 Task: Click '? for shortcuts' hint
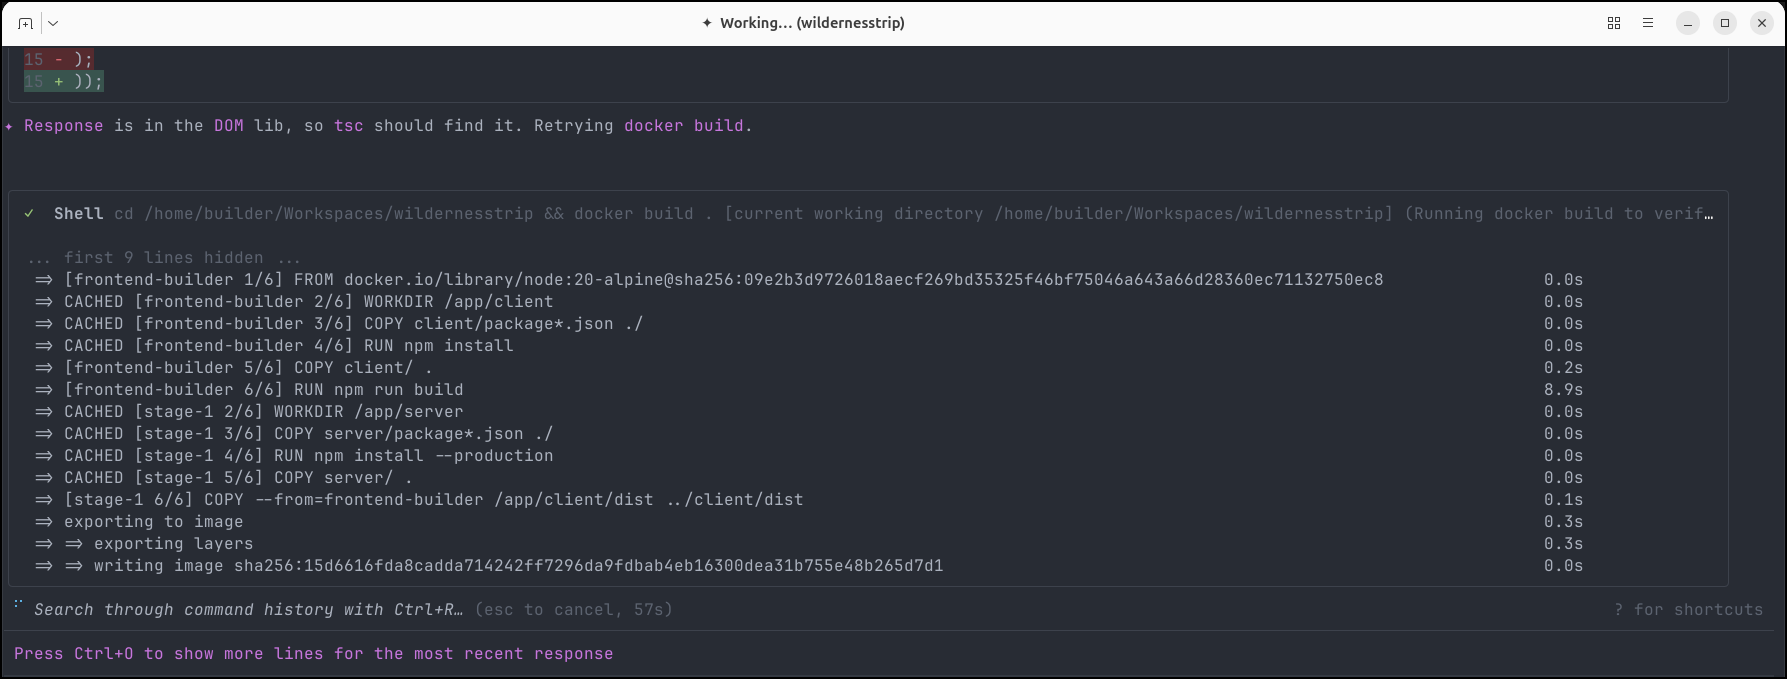click(x=1688, y=610)
